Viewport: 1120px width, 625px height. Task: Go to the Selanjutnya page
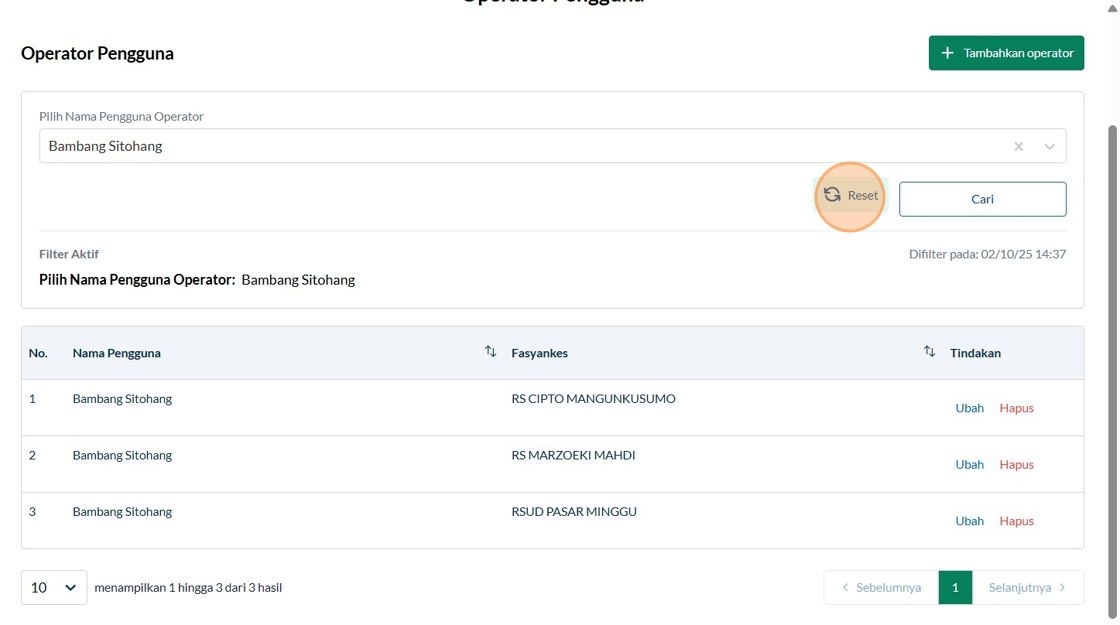1027,588
